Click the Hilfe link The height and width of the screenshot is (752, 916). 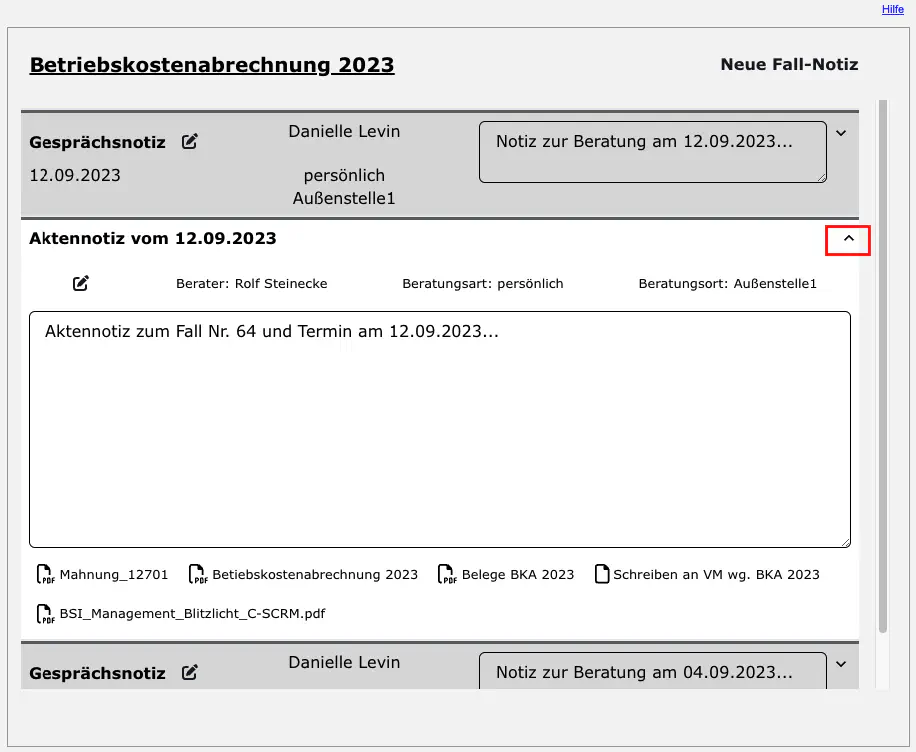point(892,9)
